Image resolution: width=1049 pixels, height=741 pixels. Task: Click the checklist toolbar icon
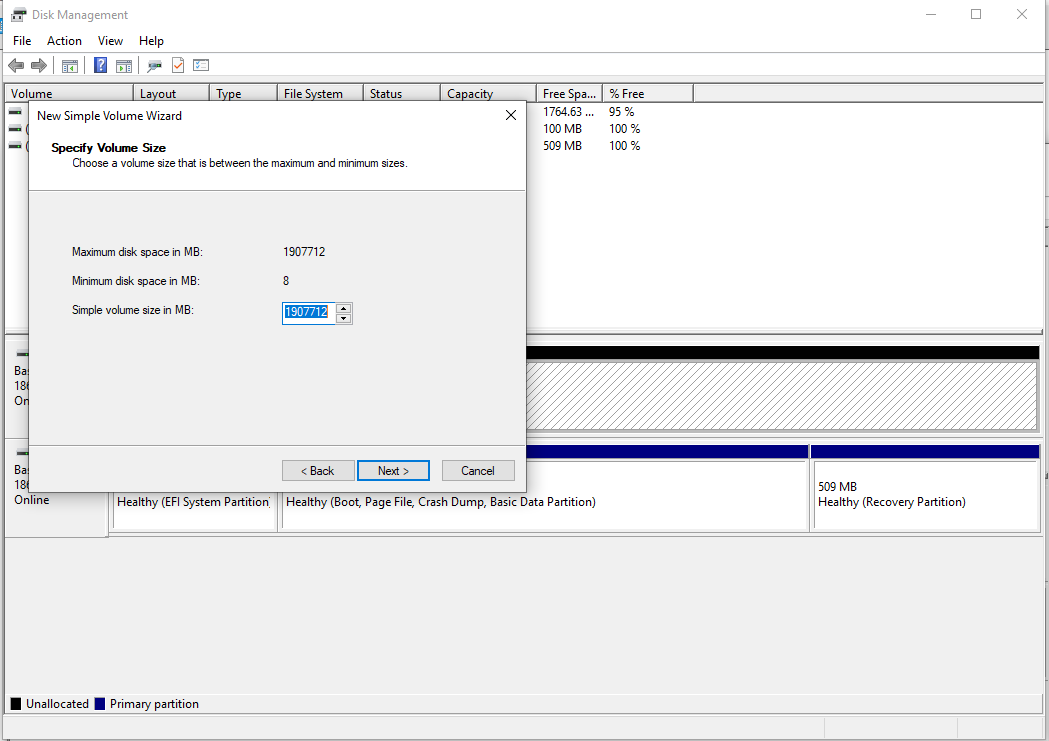click(x=200, y=64)
